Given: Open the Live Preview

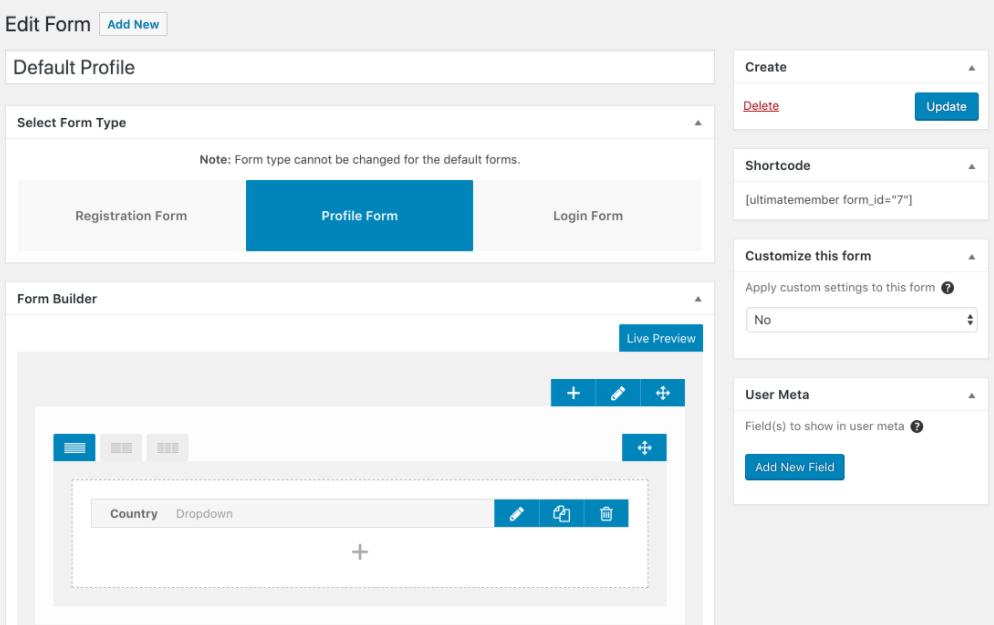Looking at the screenshot, I should 661,338.
